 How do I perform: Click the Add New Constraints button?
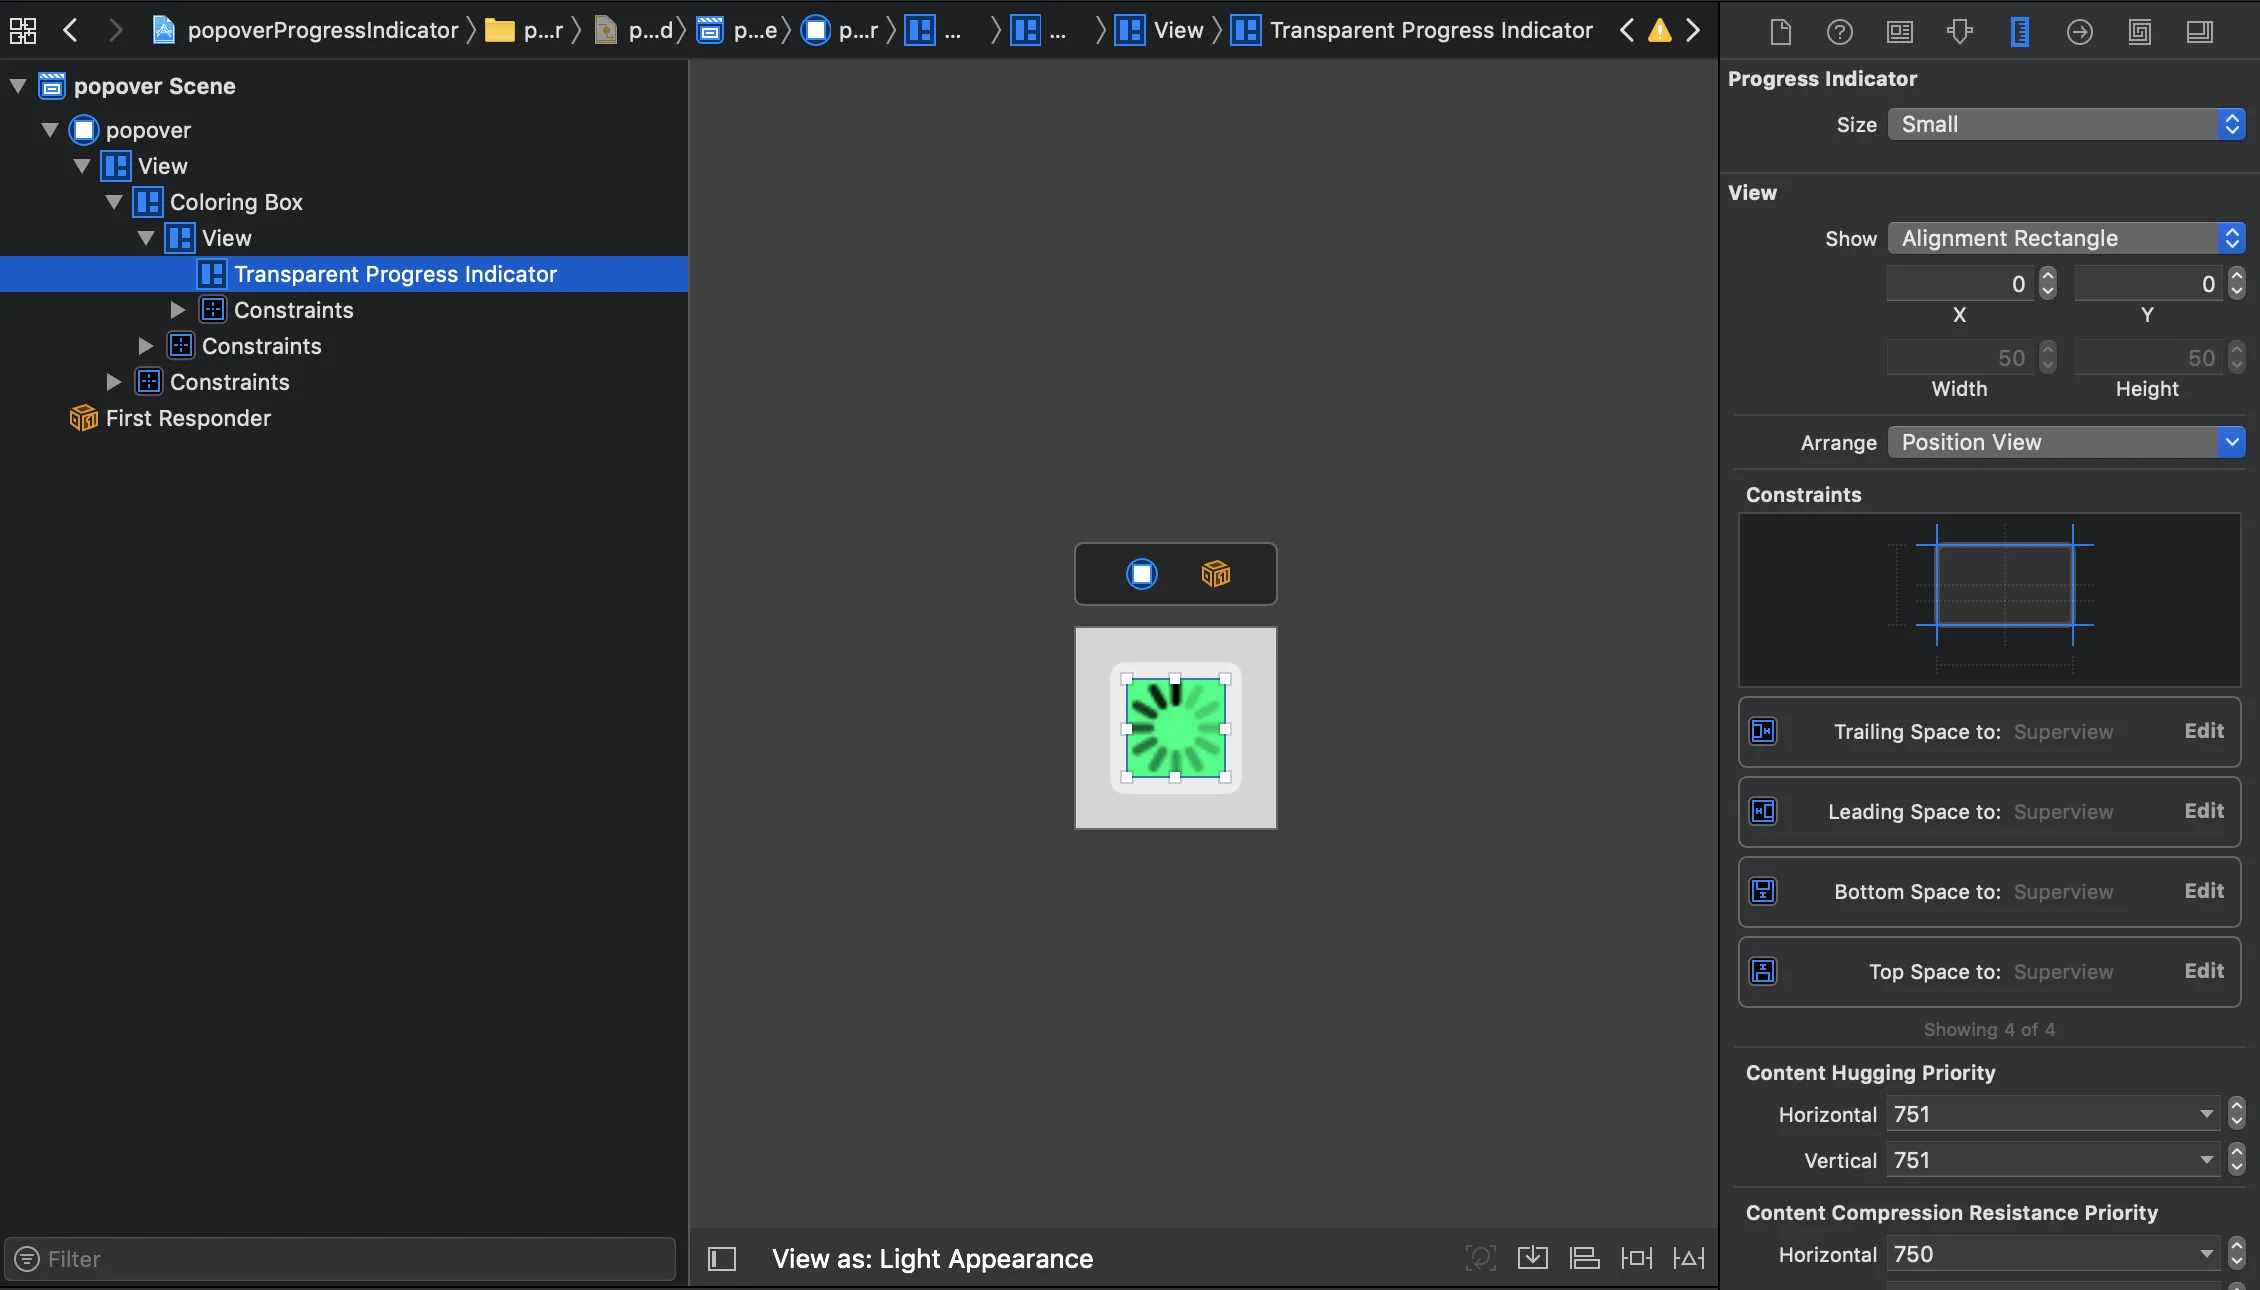point(1637,1258)
